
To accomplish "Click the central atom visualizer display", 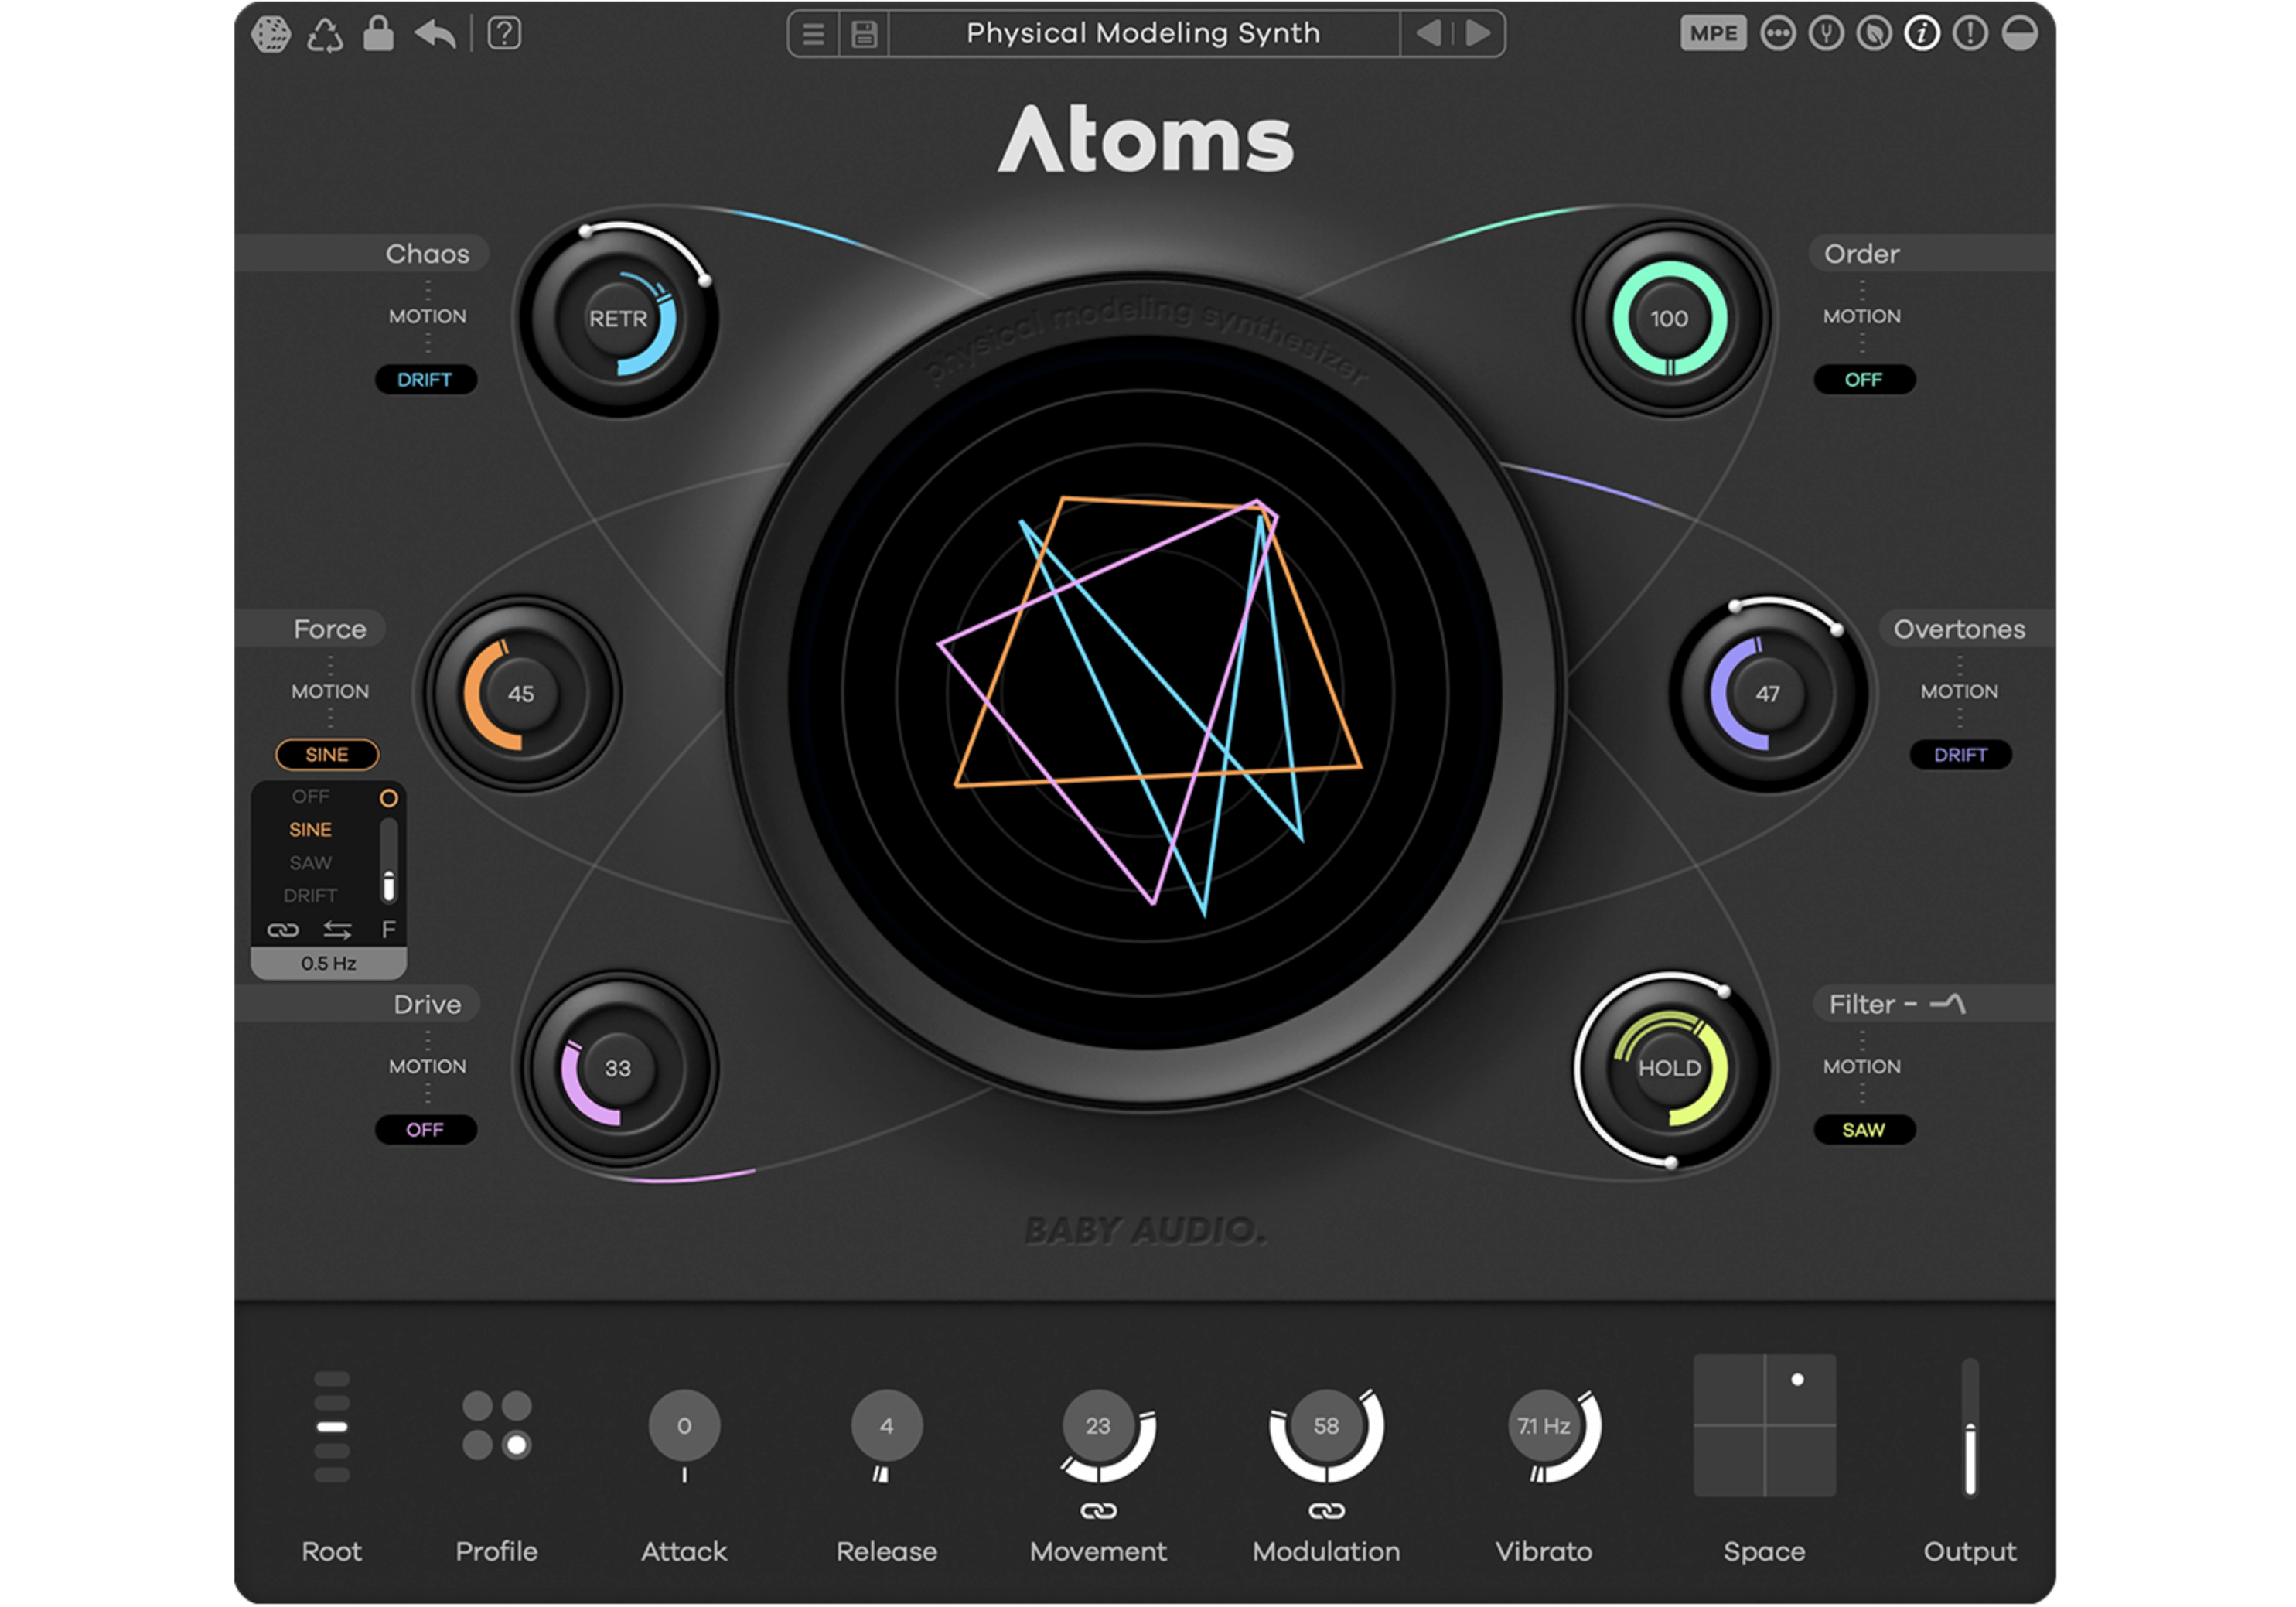I will [x=1146, y=694].
